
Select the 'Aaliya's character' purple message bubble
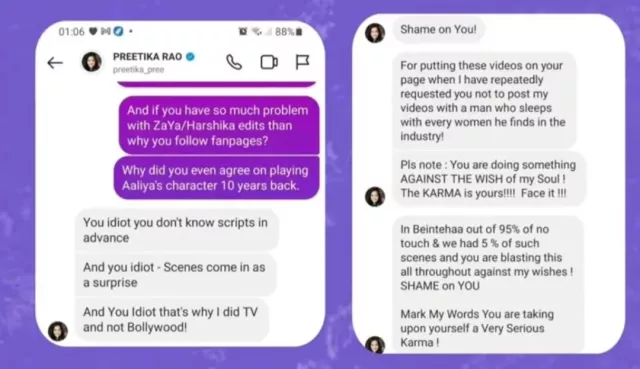point(216,178)
